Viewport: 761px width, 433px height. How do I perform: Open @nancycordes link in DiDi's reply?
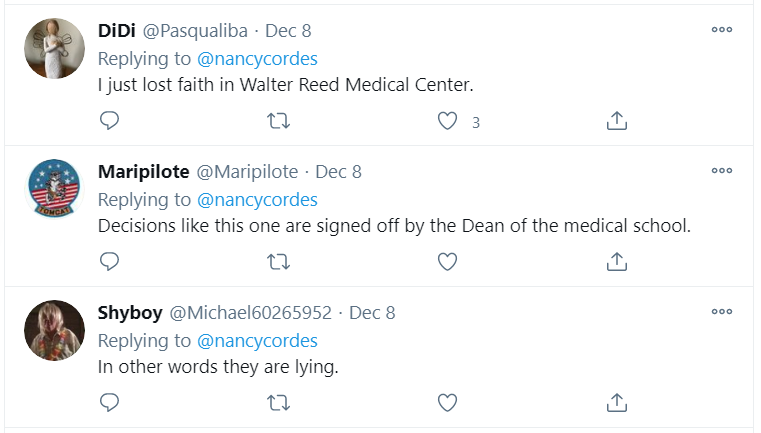pos(256,58)
